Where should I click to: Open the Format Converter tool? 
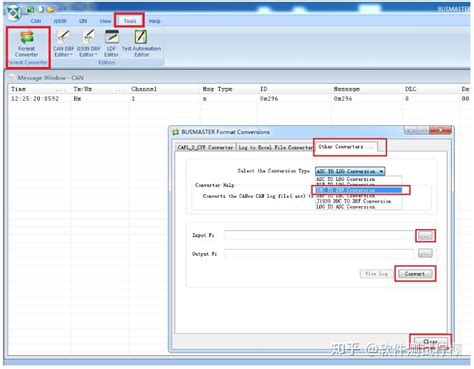(27, 44)
